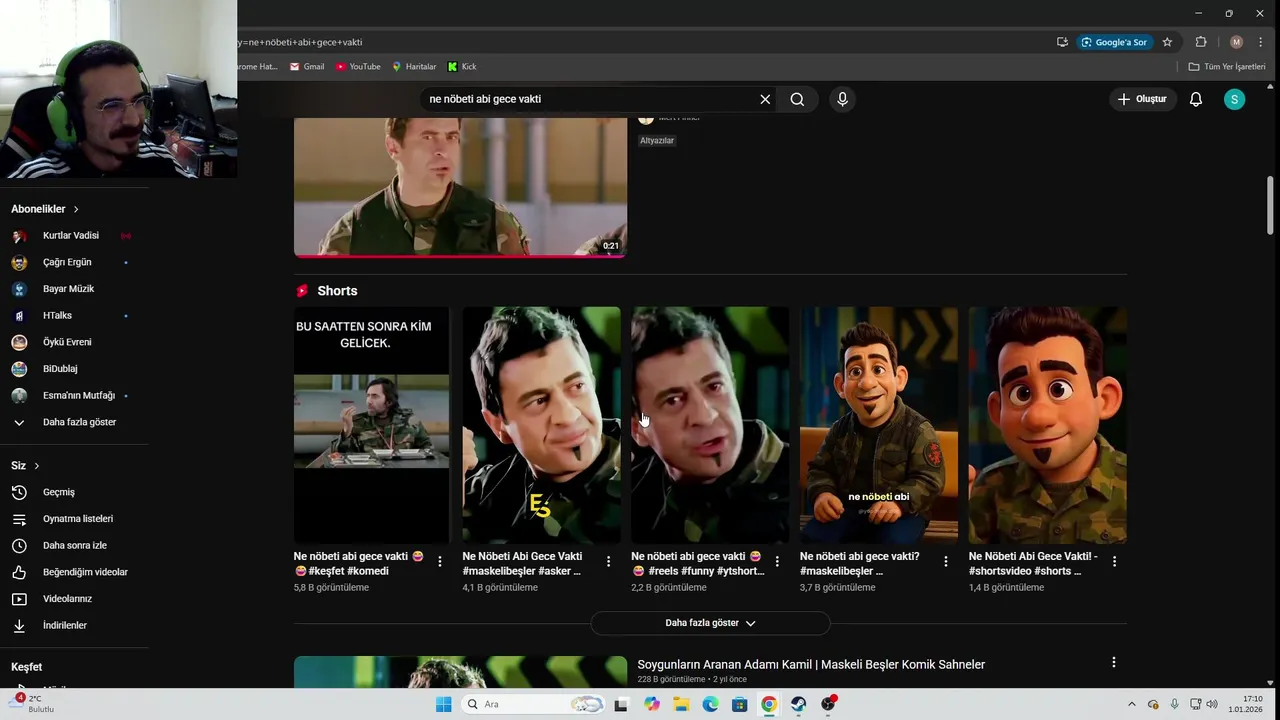Open the S account avatar menu
The height and width of the screenshot is (720, 1280).
pyautogui.click(x=1235, y=99)
